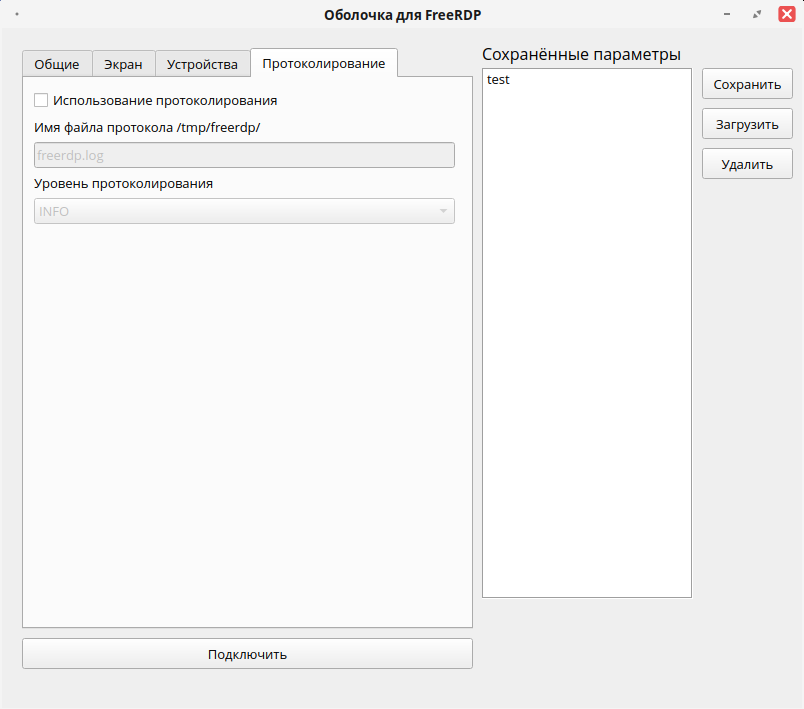804x709 pixels.
Task: Select the Протоколирование tab
Action: pyautogui.click(x=324, y=63)
